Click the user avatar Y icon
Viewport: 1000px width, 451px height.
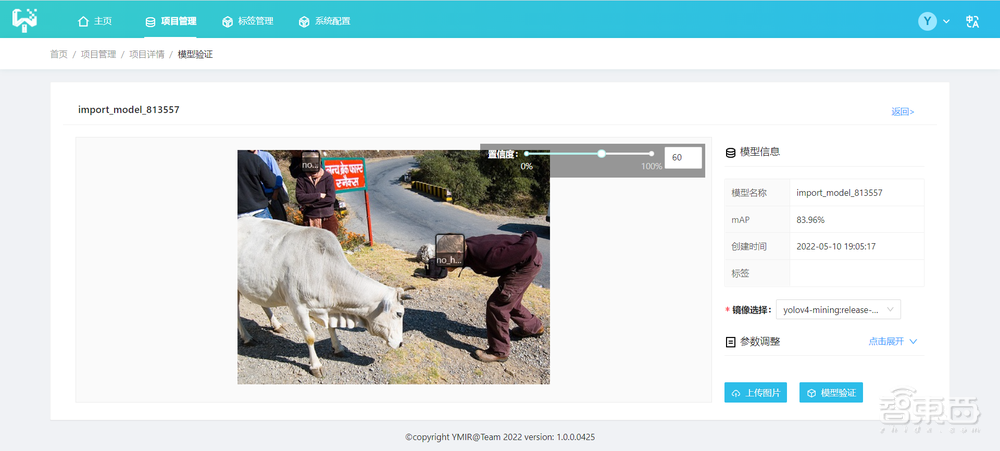pyautogui.click(x=928, y=21)
